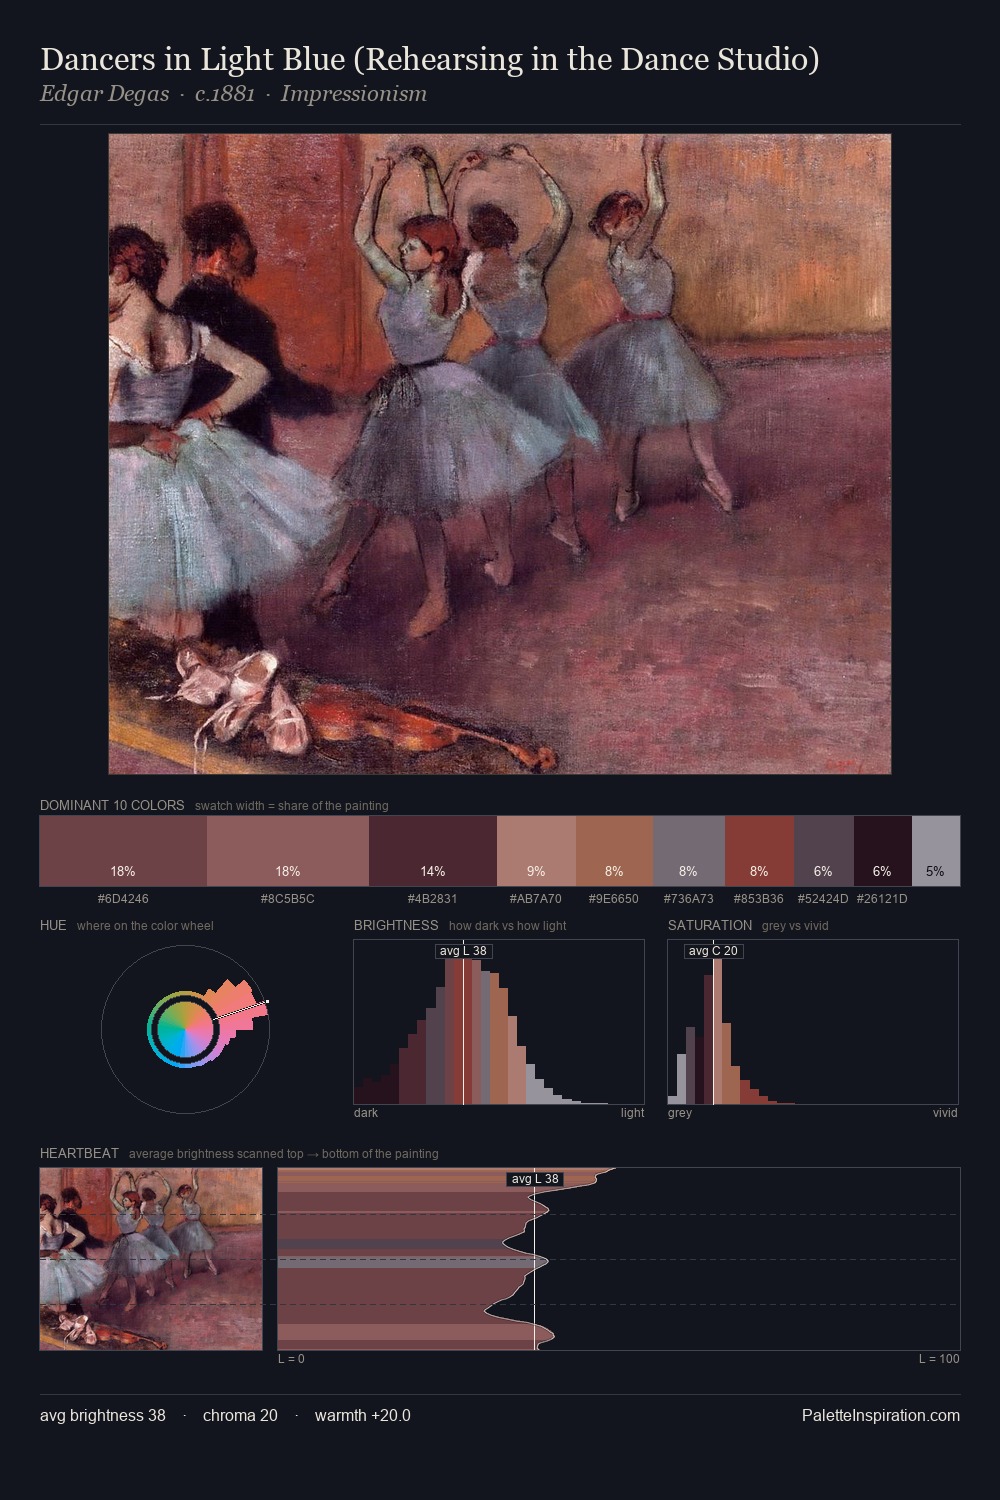Click the painting title heading
Screen dimensions: 1000x1500
click(430, 59)
